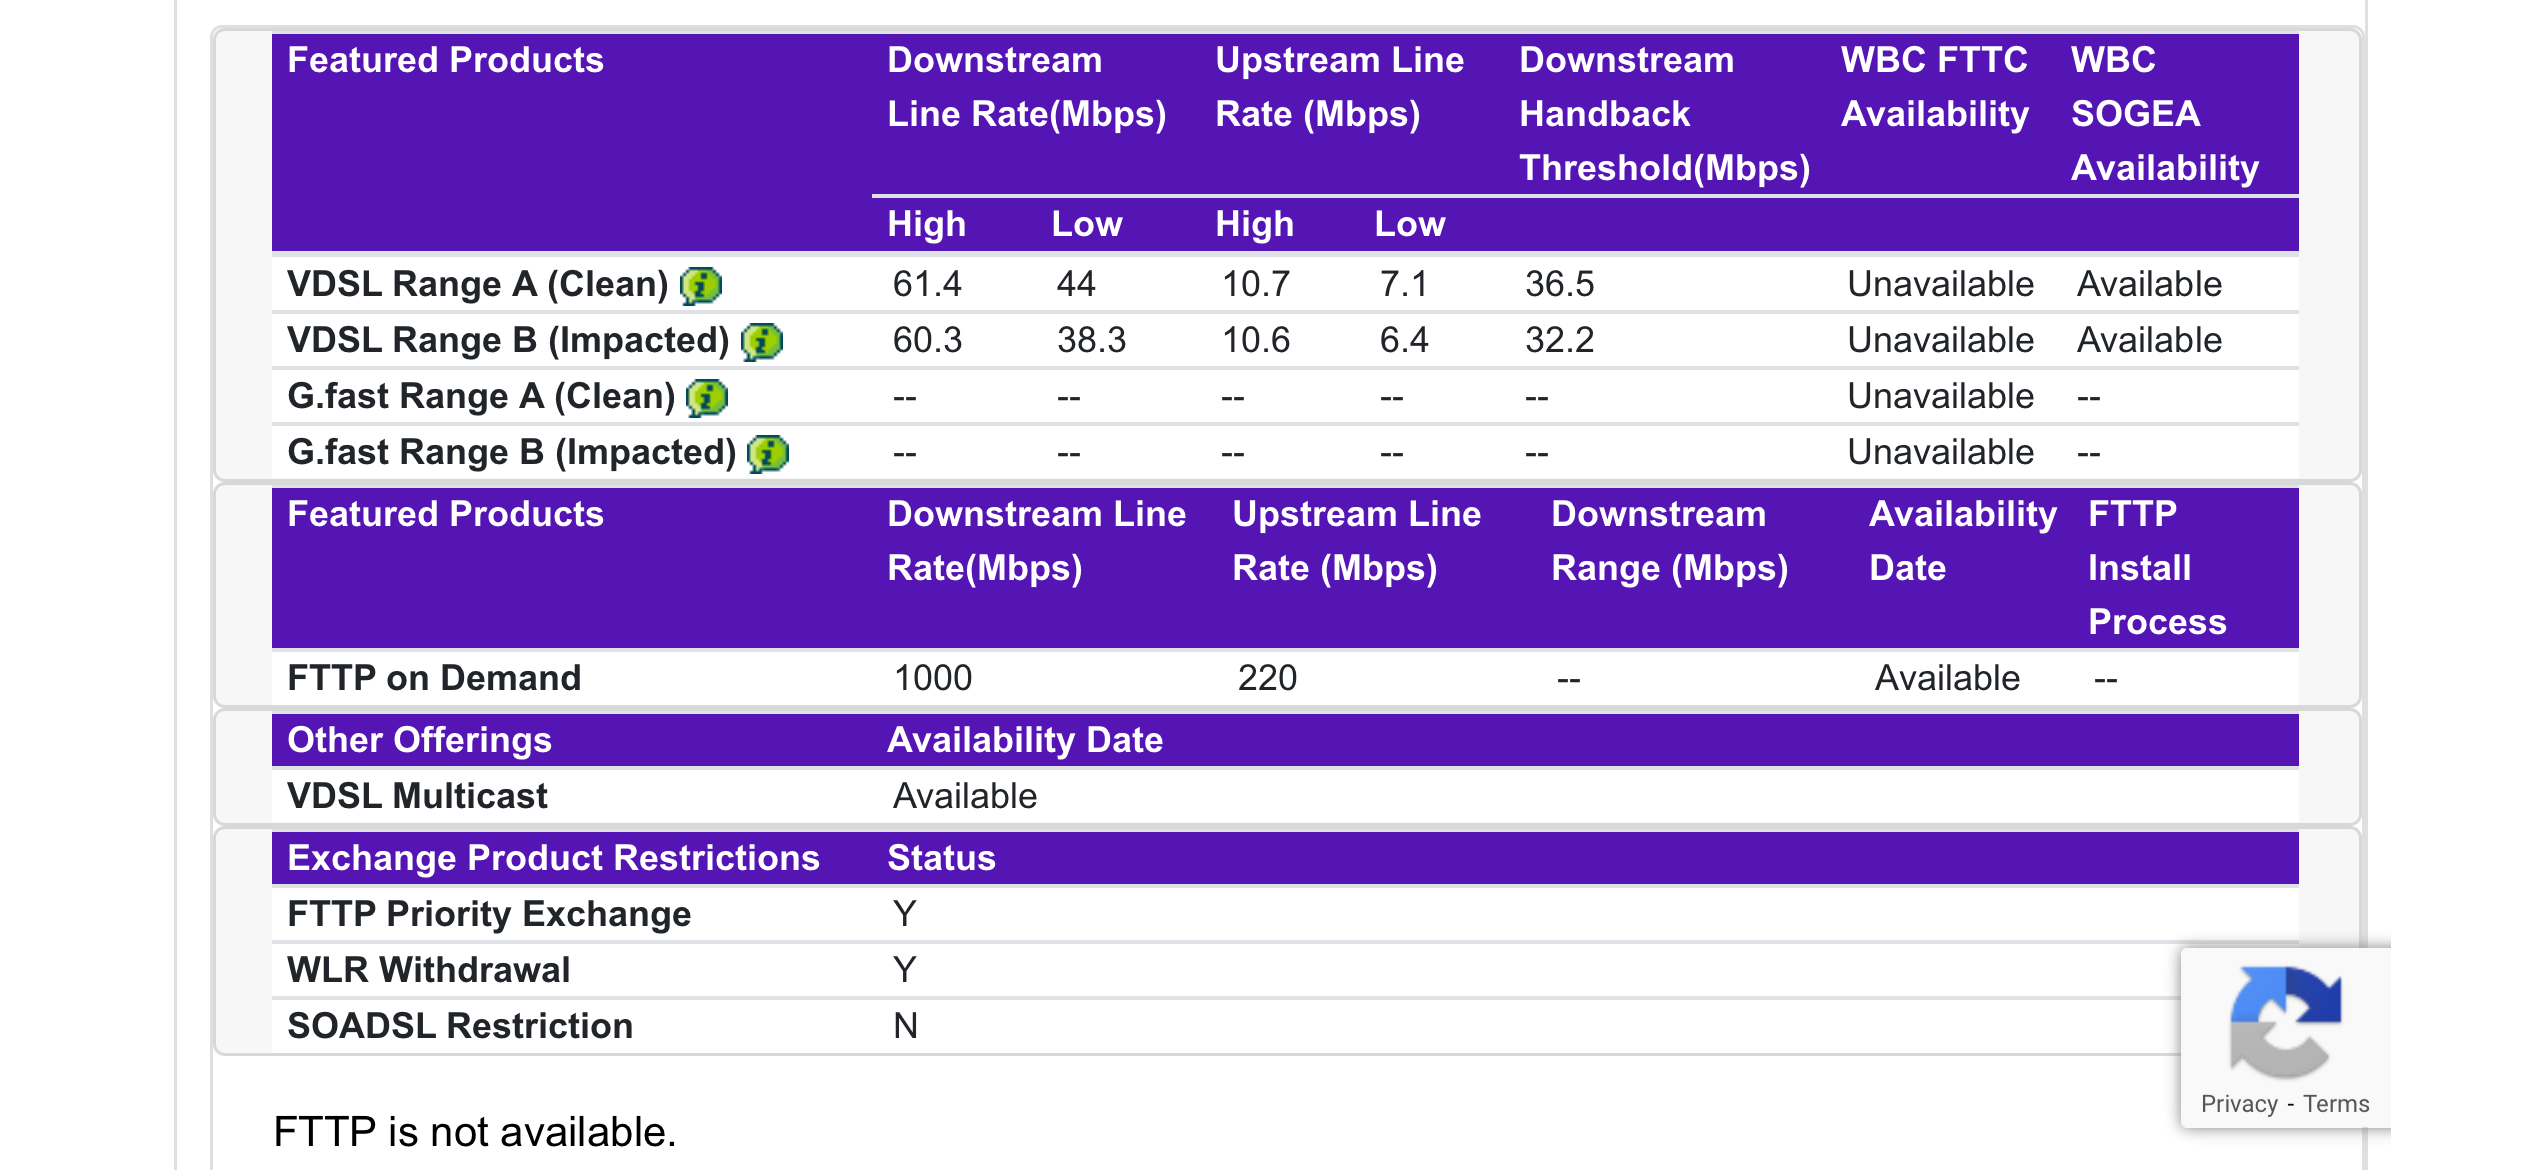Click the Exchange Product Restrictions header

pyautogui.click(x=552, y=857)
